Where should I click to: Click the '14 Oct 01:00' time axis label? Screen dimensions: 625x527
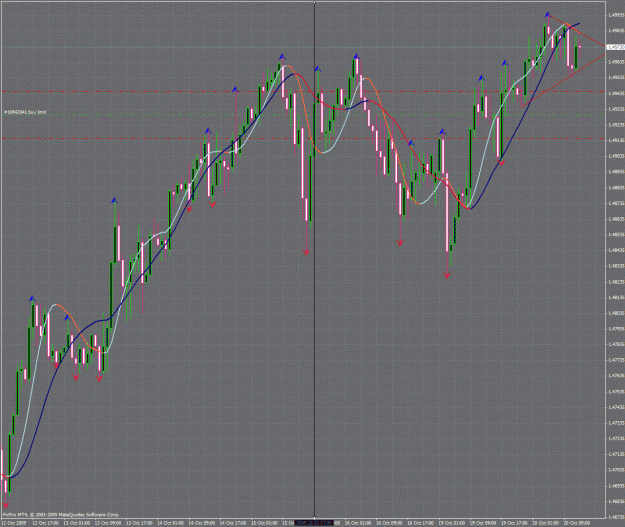[171, 523]
